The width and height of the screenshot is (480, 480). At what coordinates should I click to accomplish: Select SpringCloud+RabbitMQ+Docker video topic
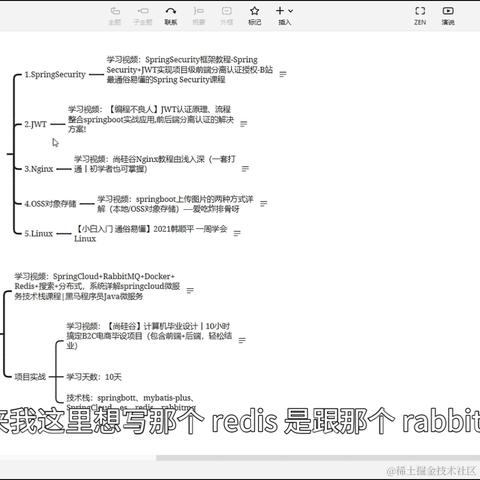97,286
